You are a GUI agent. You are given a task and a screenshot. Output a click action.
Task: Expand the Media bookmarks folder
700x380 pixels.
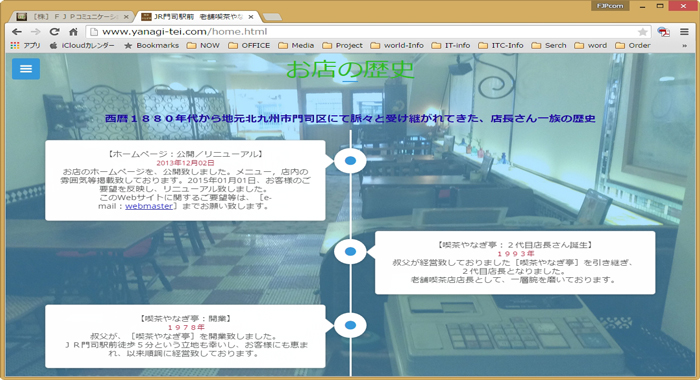pyautogui.click(x=296, y=45)
